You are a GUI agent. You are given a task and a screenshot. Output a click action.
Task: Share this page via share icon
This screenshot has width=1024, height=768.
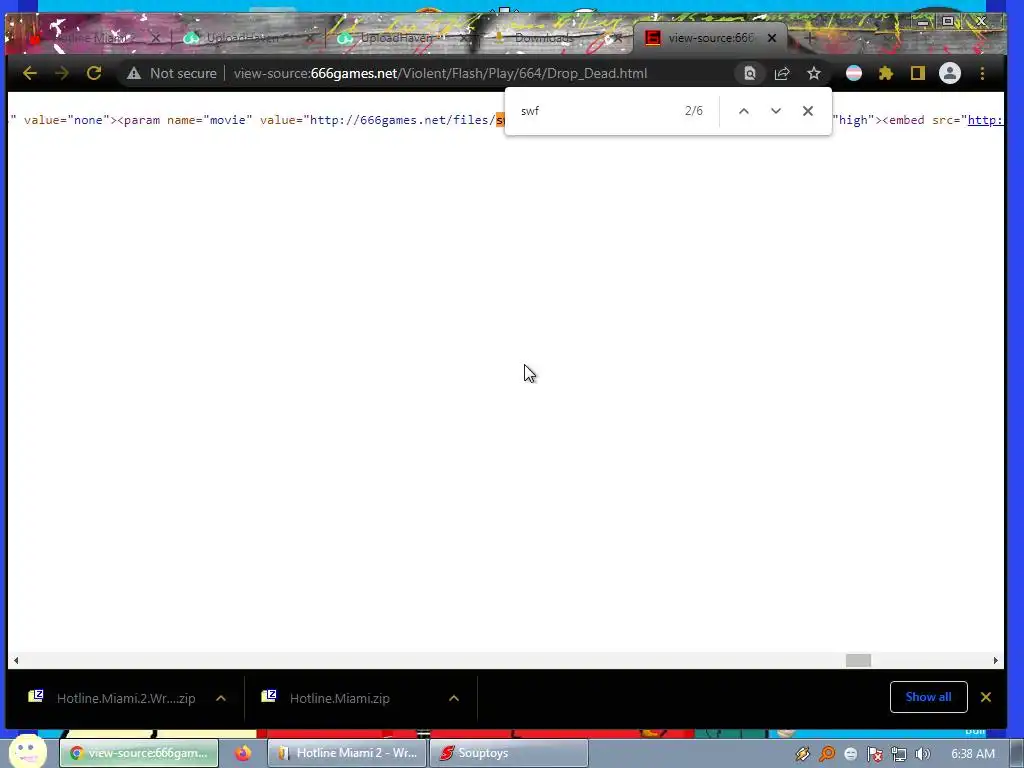point(782,73)
